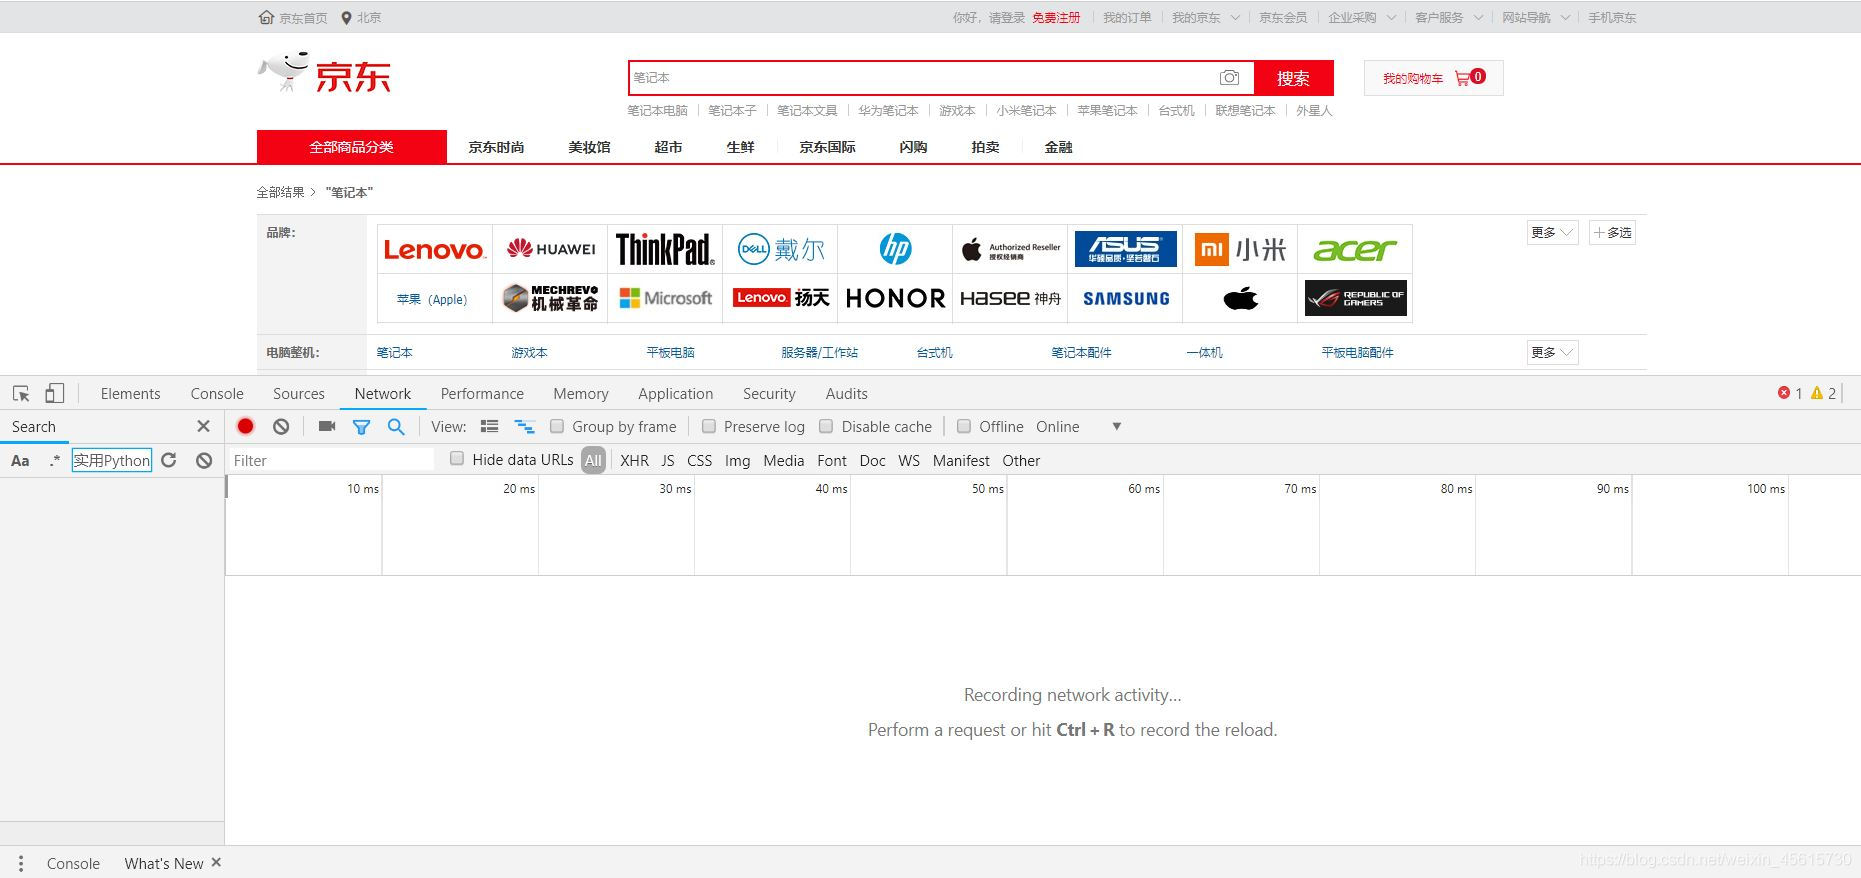Click the red 搜索 search button

pos(1293,78)
